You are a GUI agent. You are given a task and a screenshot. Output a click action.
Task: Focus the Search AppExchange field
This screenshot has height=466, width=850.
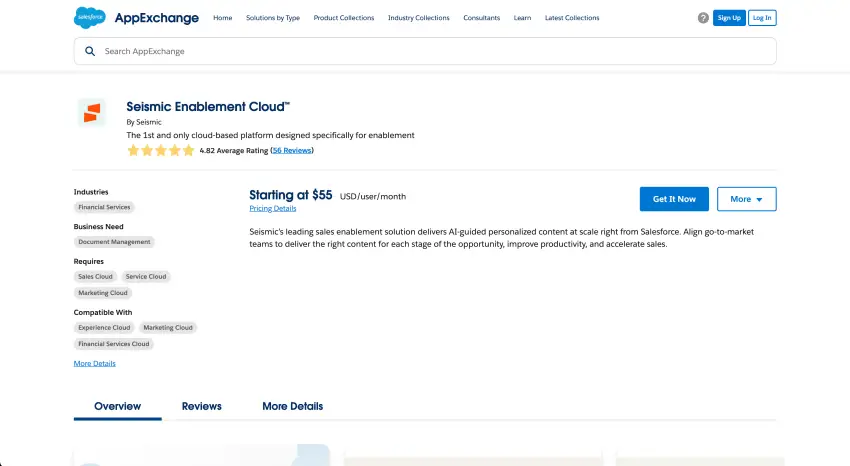pyautogui.click(x=430, y=51)
